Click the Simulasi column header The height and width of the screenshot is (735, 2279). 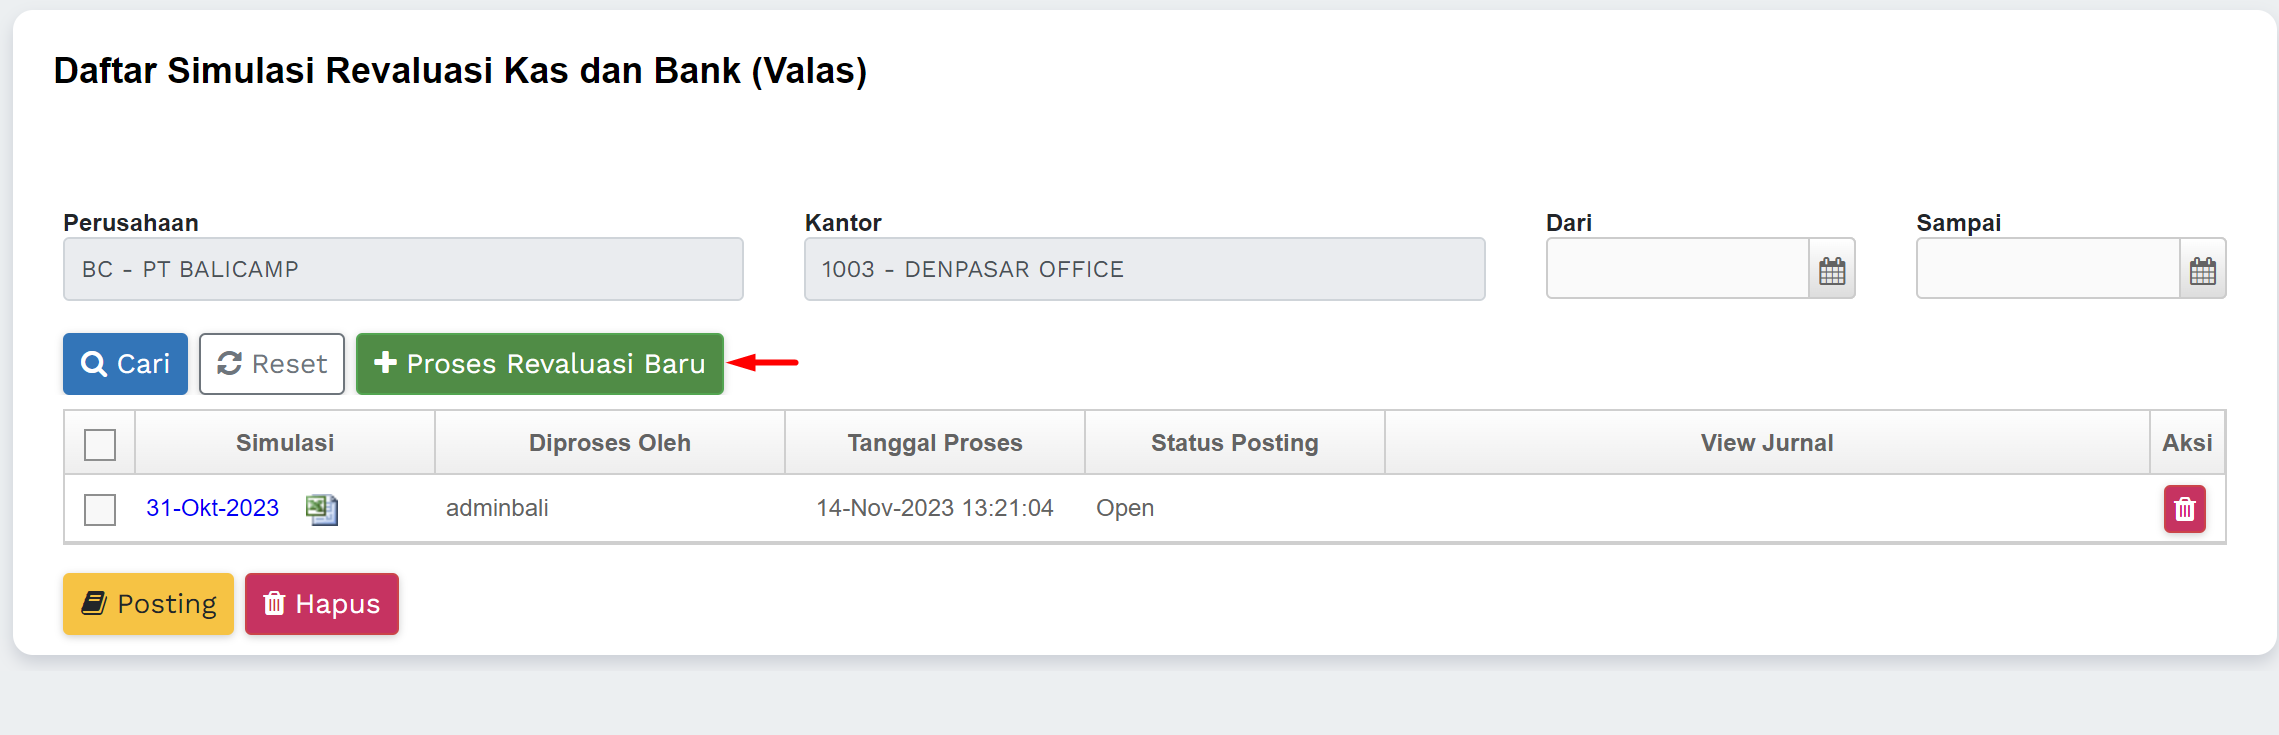pyautogui.click(x=285, y=443)
